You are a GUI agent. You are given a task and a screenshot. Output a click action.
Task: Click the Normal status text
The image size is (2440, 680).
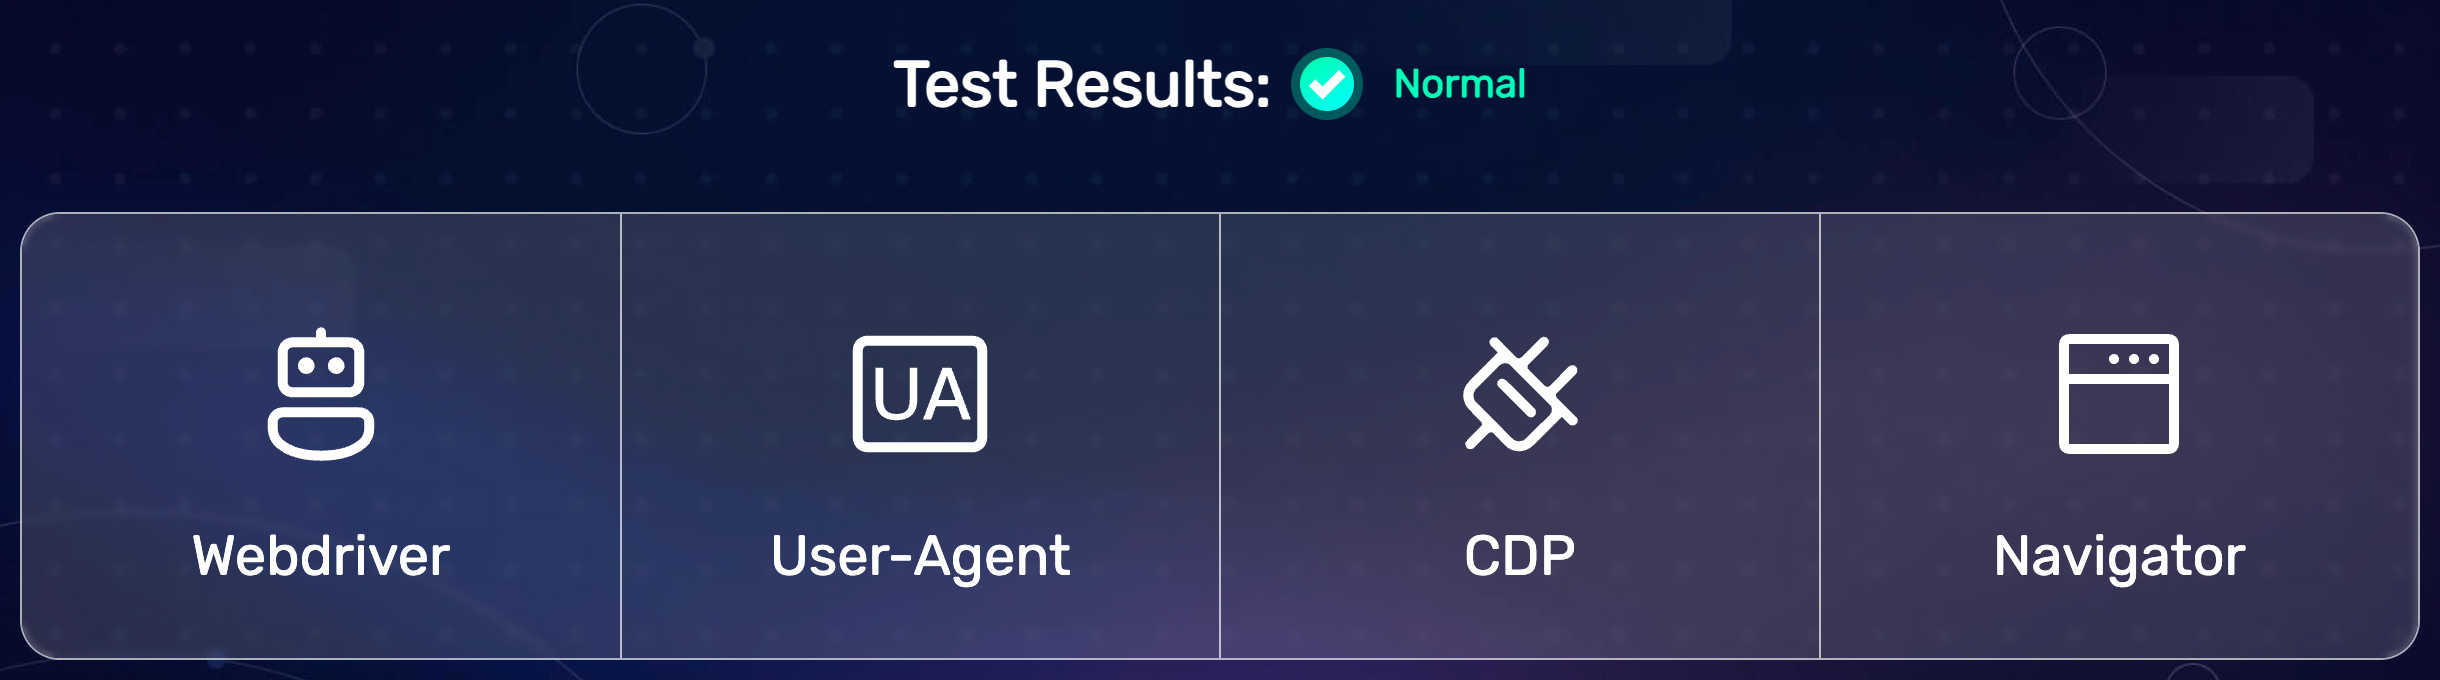click(1460, 84)
